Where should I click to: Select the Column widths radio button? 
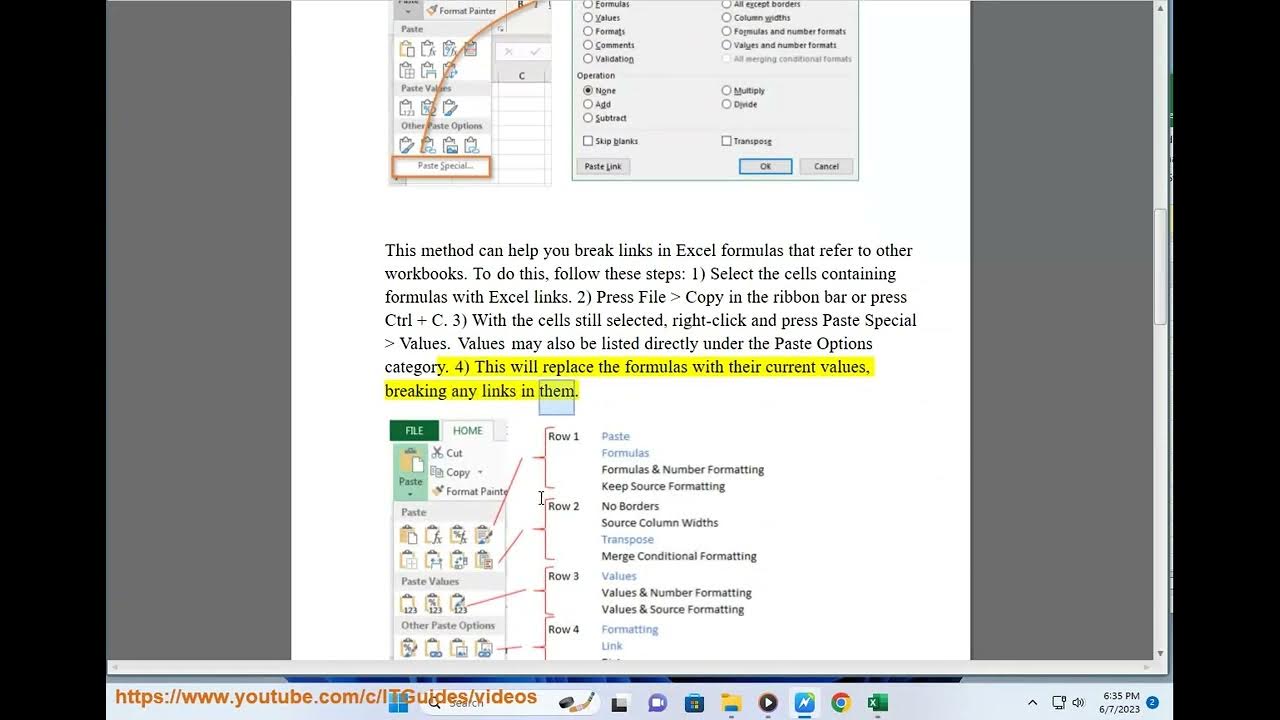coord(726,18)
